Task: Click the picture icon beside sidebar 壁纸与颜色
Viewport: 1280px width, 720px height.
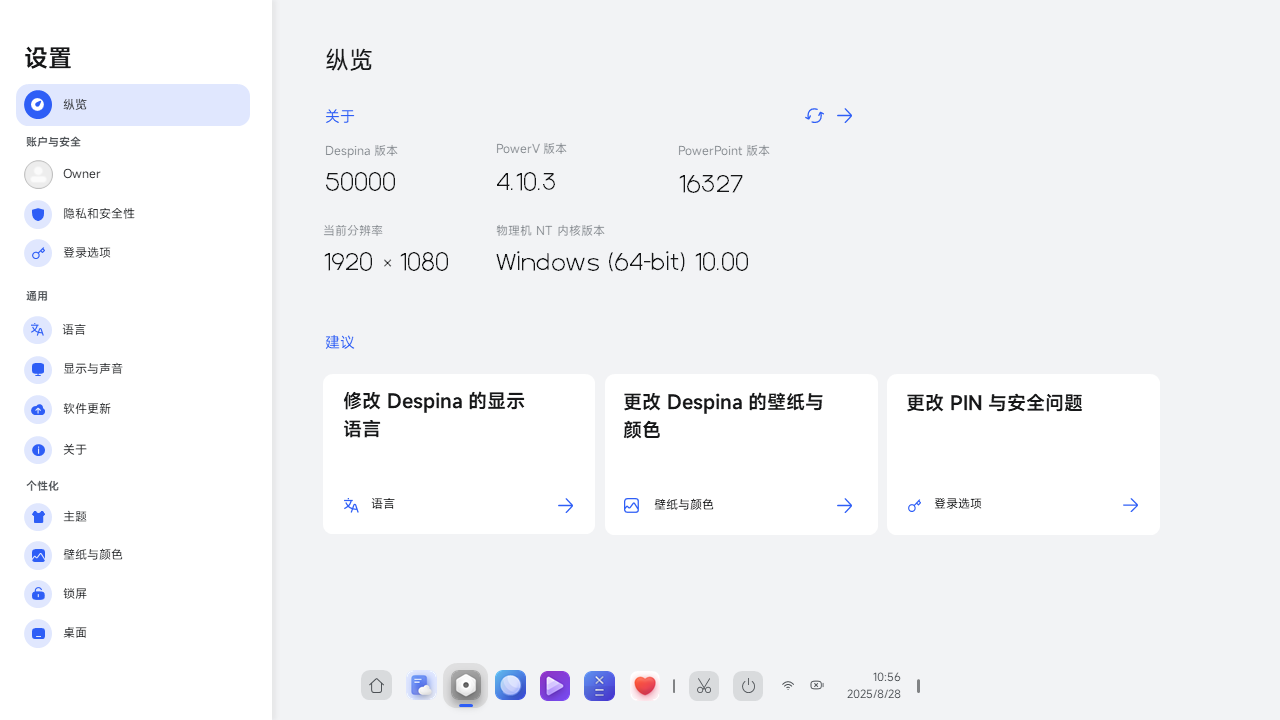Action: tap(38, 555)
